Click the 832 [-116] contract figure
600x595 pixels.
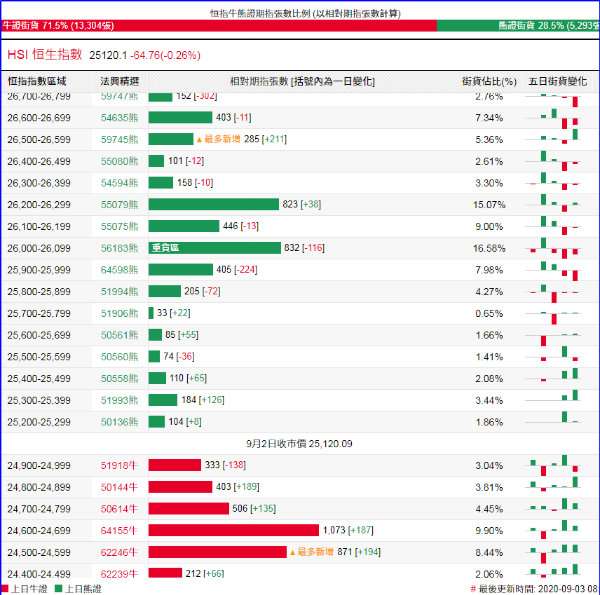[304, 248]
